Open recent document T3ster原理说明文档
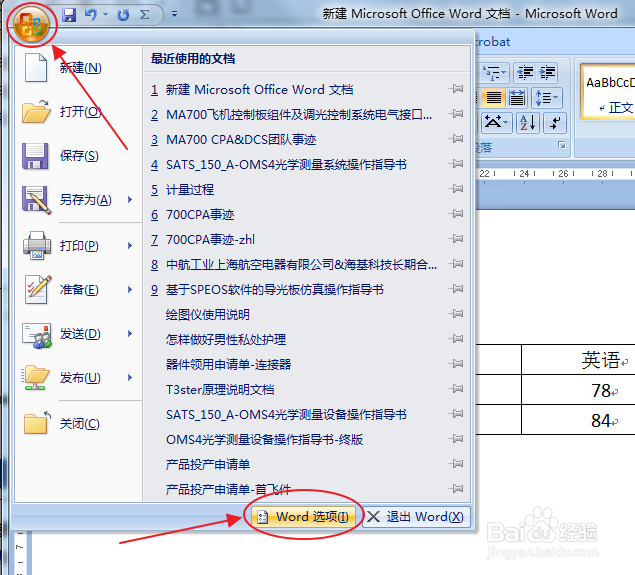Image resolution: width=635 pixels, height=575 pixels. 307,390
